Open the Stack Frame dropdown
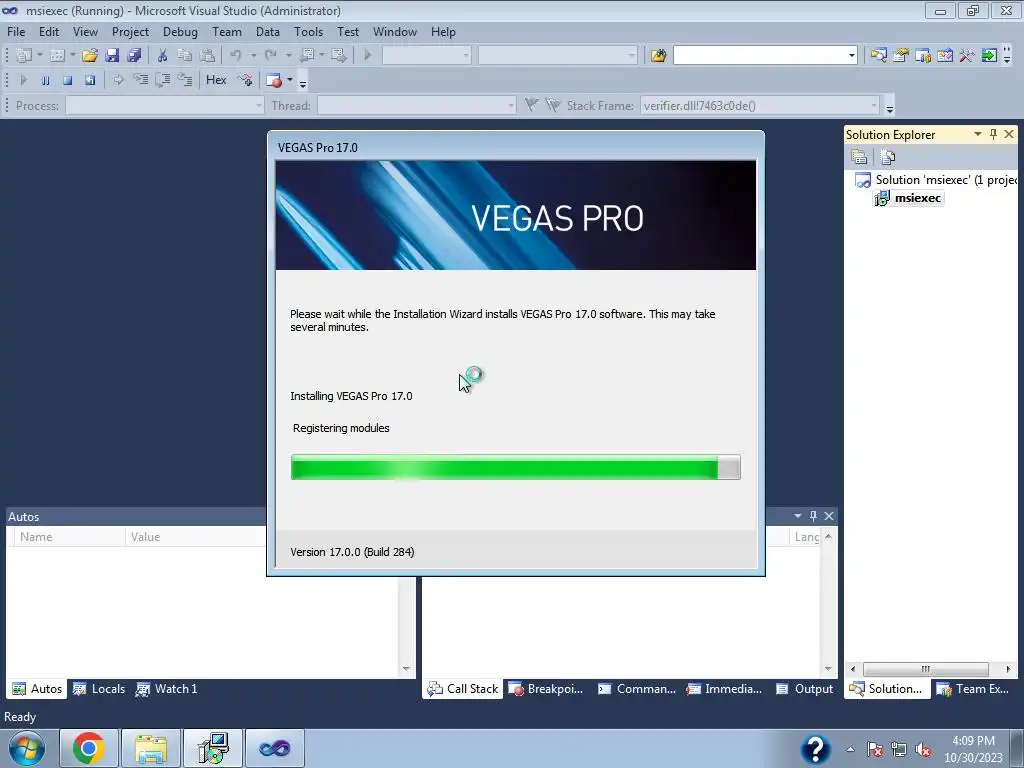Viewport: 1024px width, 768px height. point(874,106)
